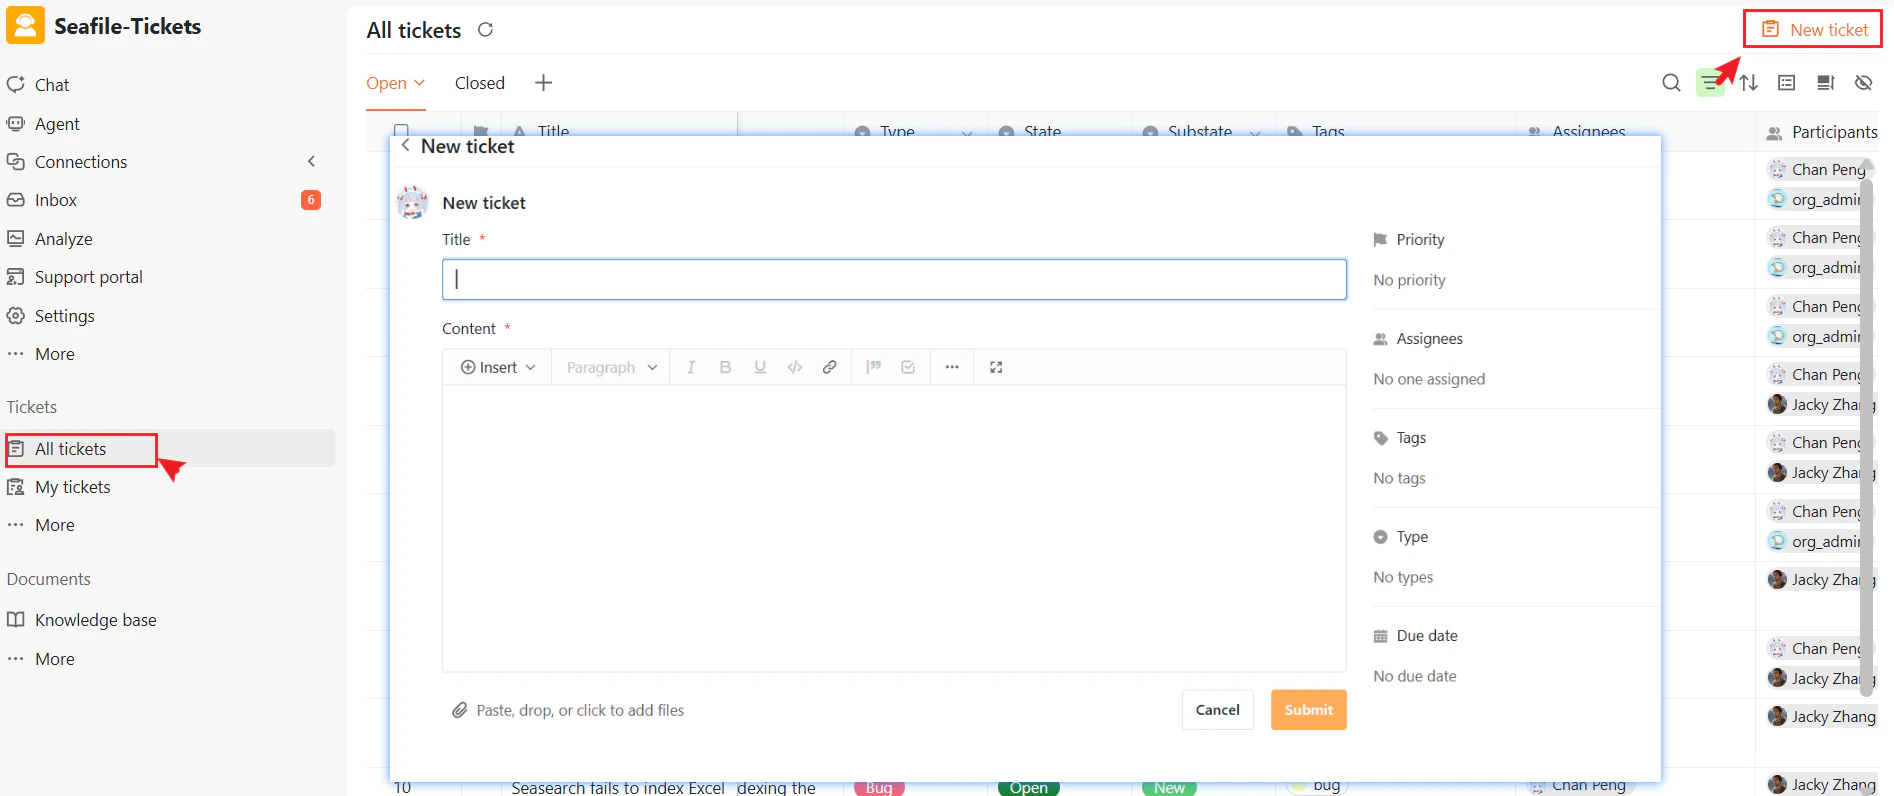
Task: Open the Insert dropdown in editor
Action: 498,367
